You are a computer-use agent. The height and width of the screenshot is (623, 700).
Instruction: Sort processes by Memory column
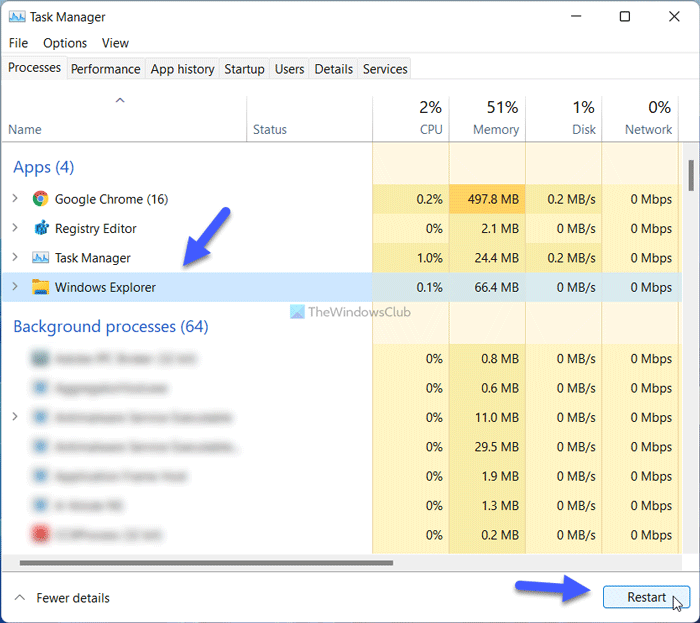click(x=487, y=119)
